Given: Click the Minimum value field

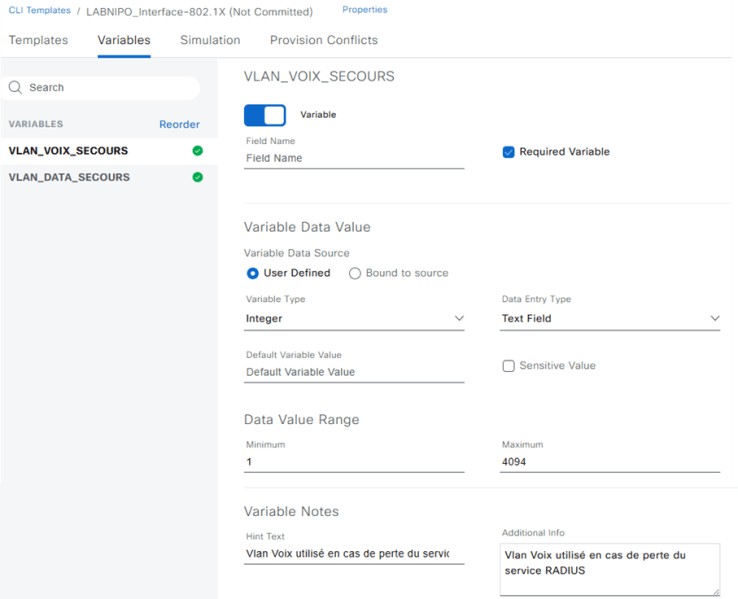Looking at the screenshot, I should point(354,462).
